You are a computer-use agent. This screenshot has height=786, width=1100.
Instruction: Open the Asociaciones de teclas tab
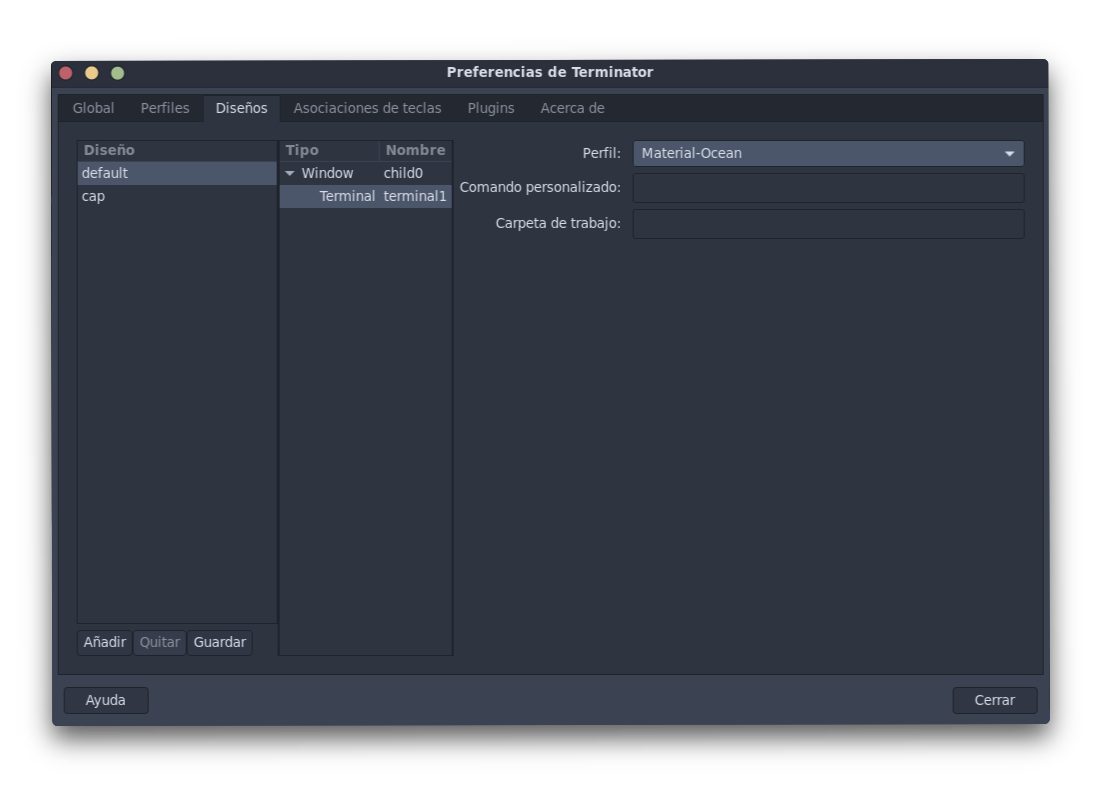pyautogui.click(x=367, y=108)
